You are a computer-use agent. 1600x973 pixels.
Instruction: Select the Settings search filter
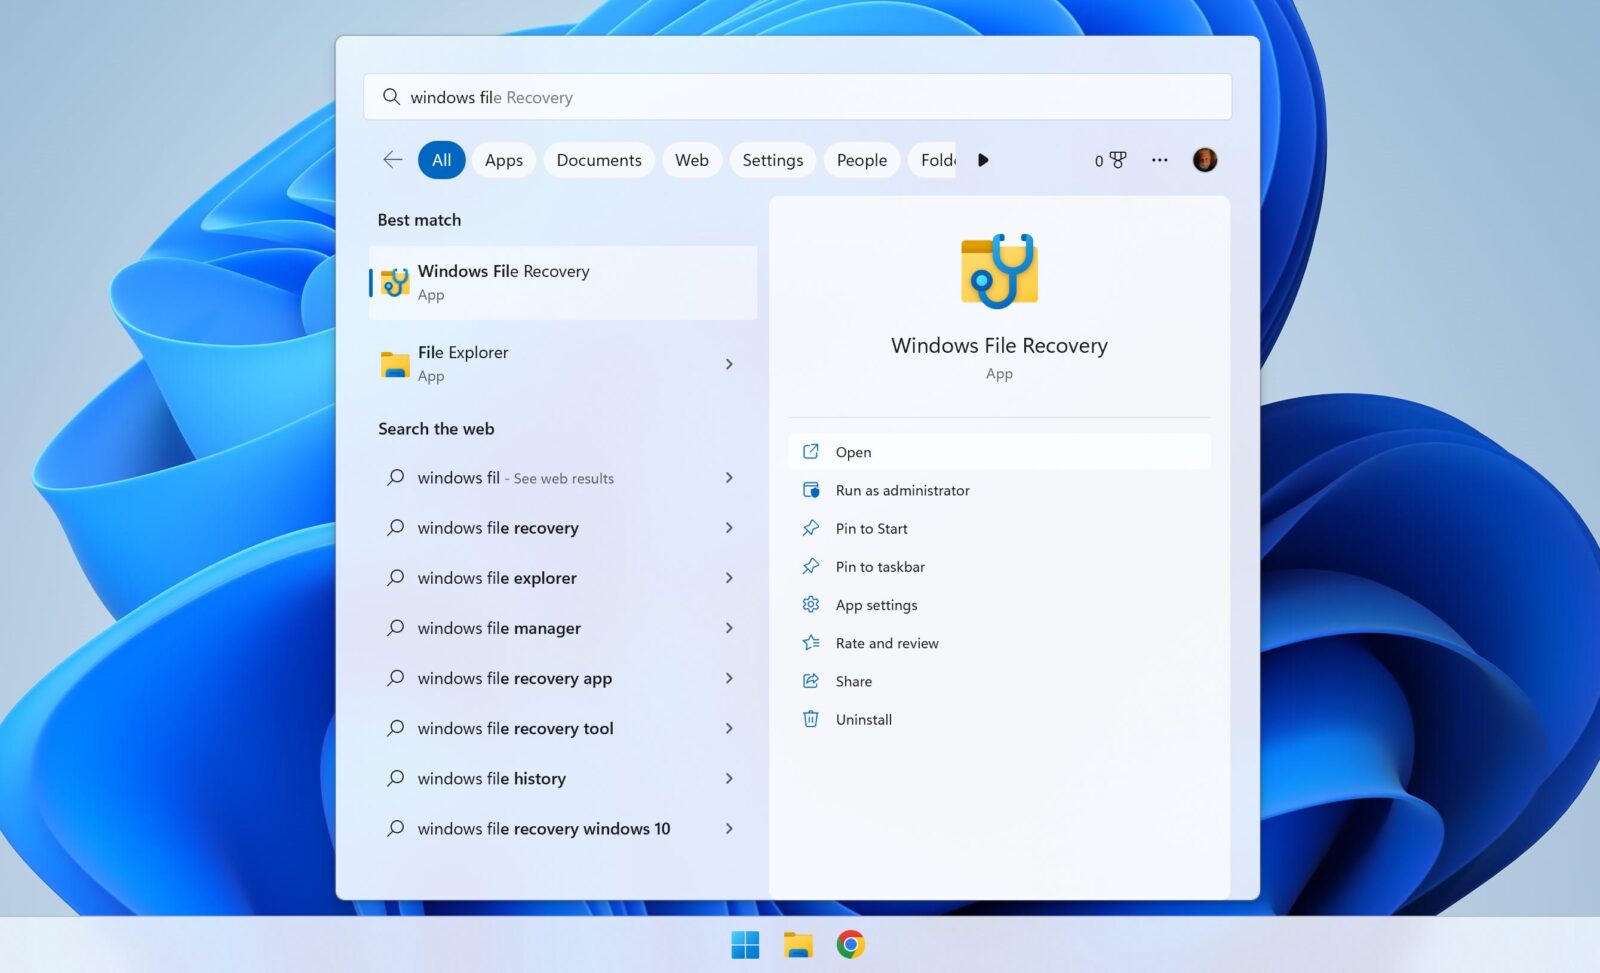pyautogui.click(x=772, y=160)
